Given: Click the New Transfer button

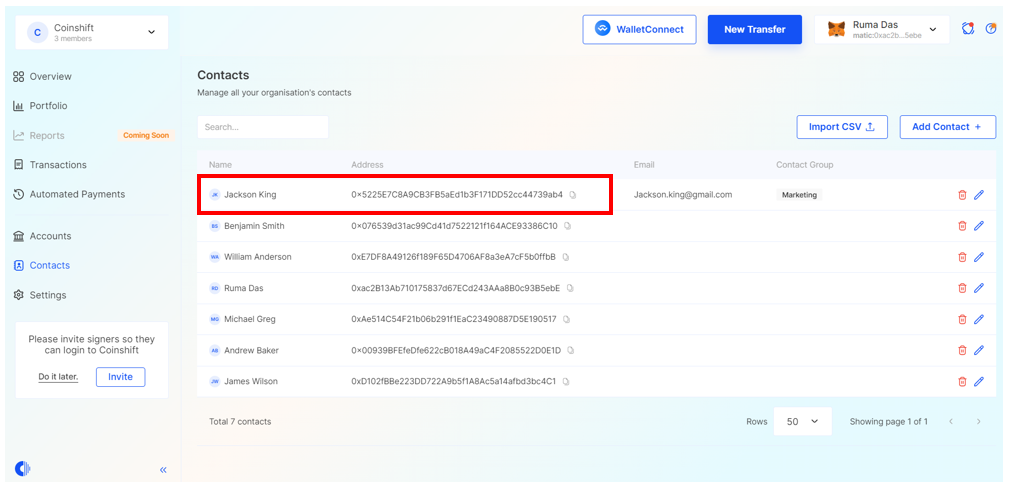Looking at the screenshot, I should (x=754, y=30).
